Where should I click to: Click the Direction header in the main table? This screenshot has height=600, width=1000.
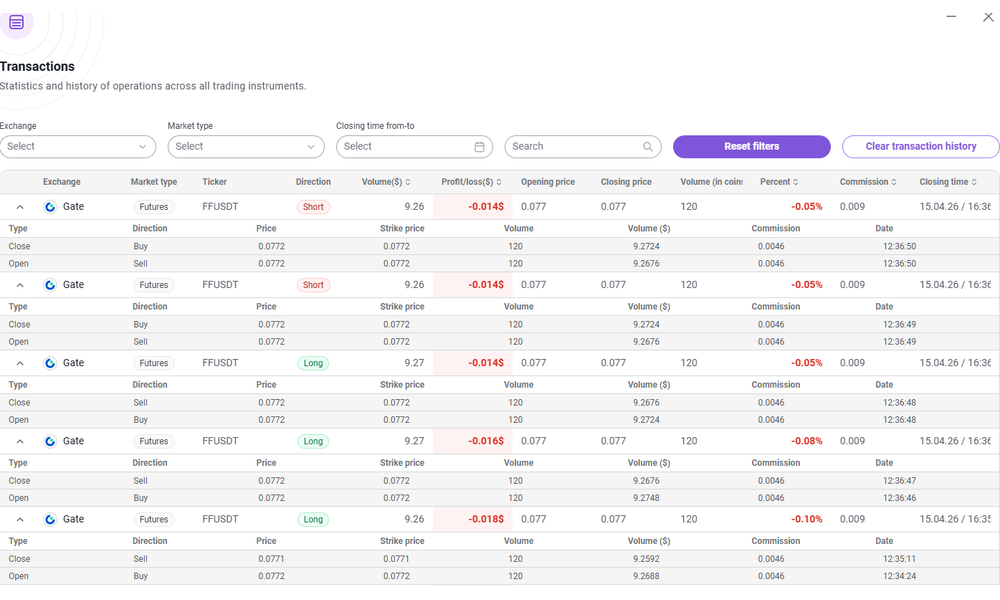click(x=313, y=182)
